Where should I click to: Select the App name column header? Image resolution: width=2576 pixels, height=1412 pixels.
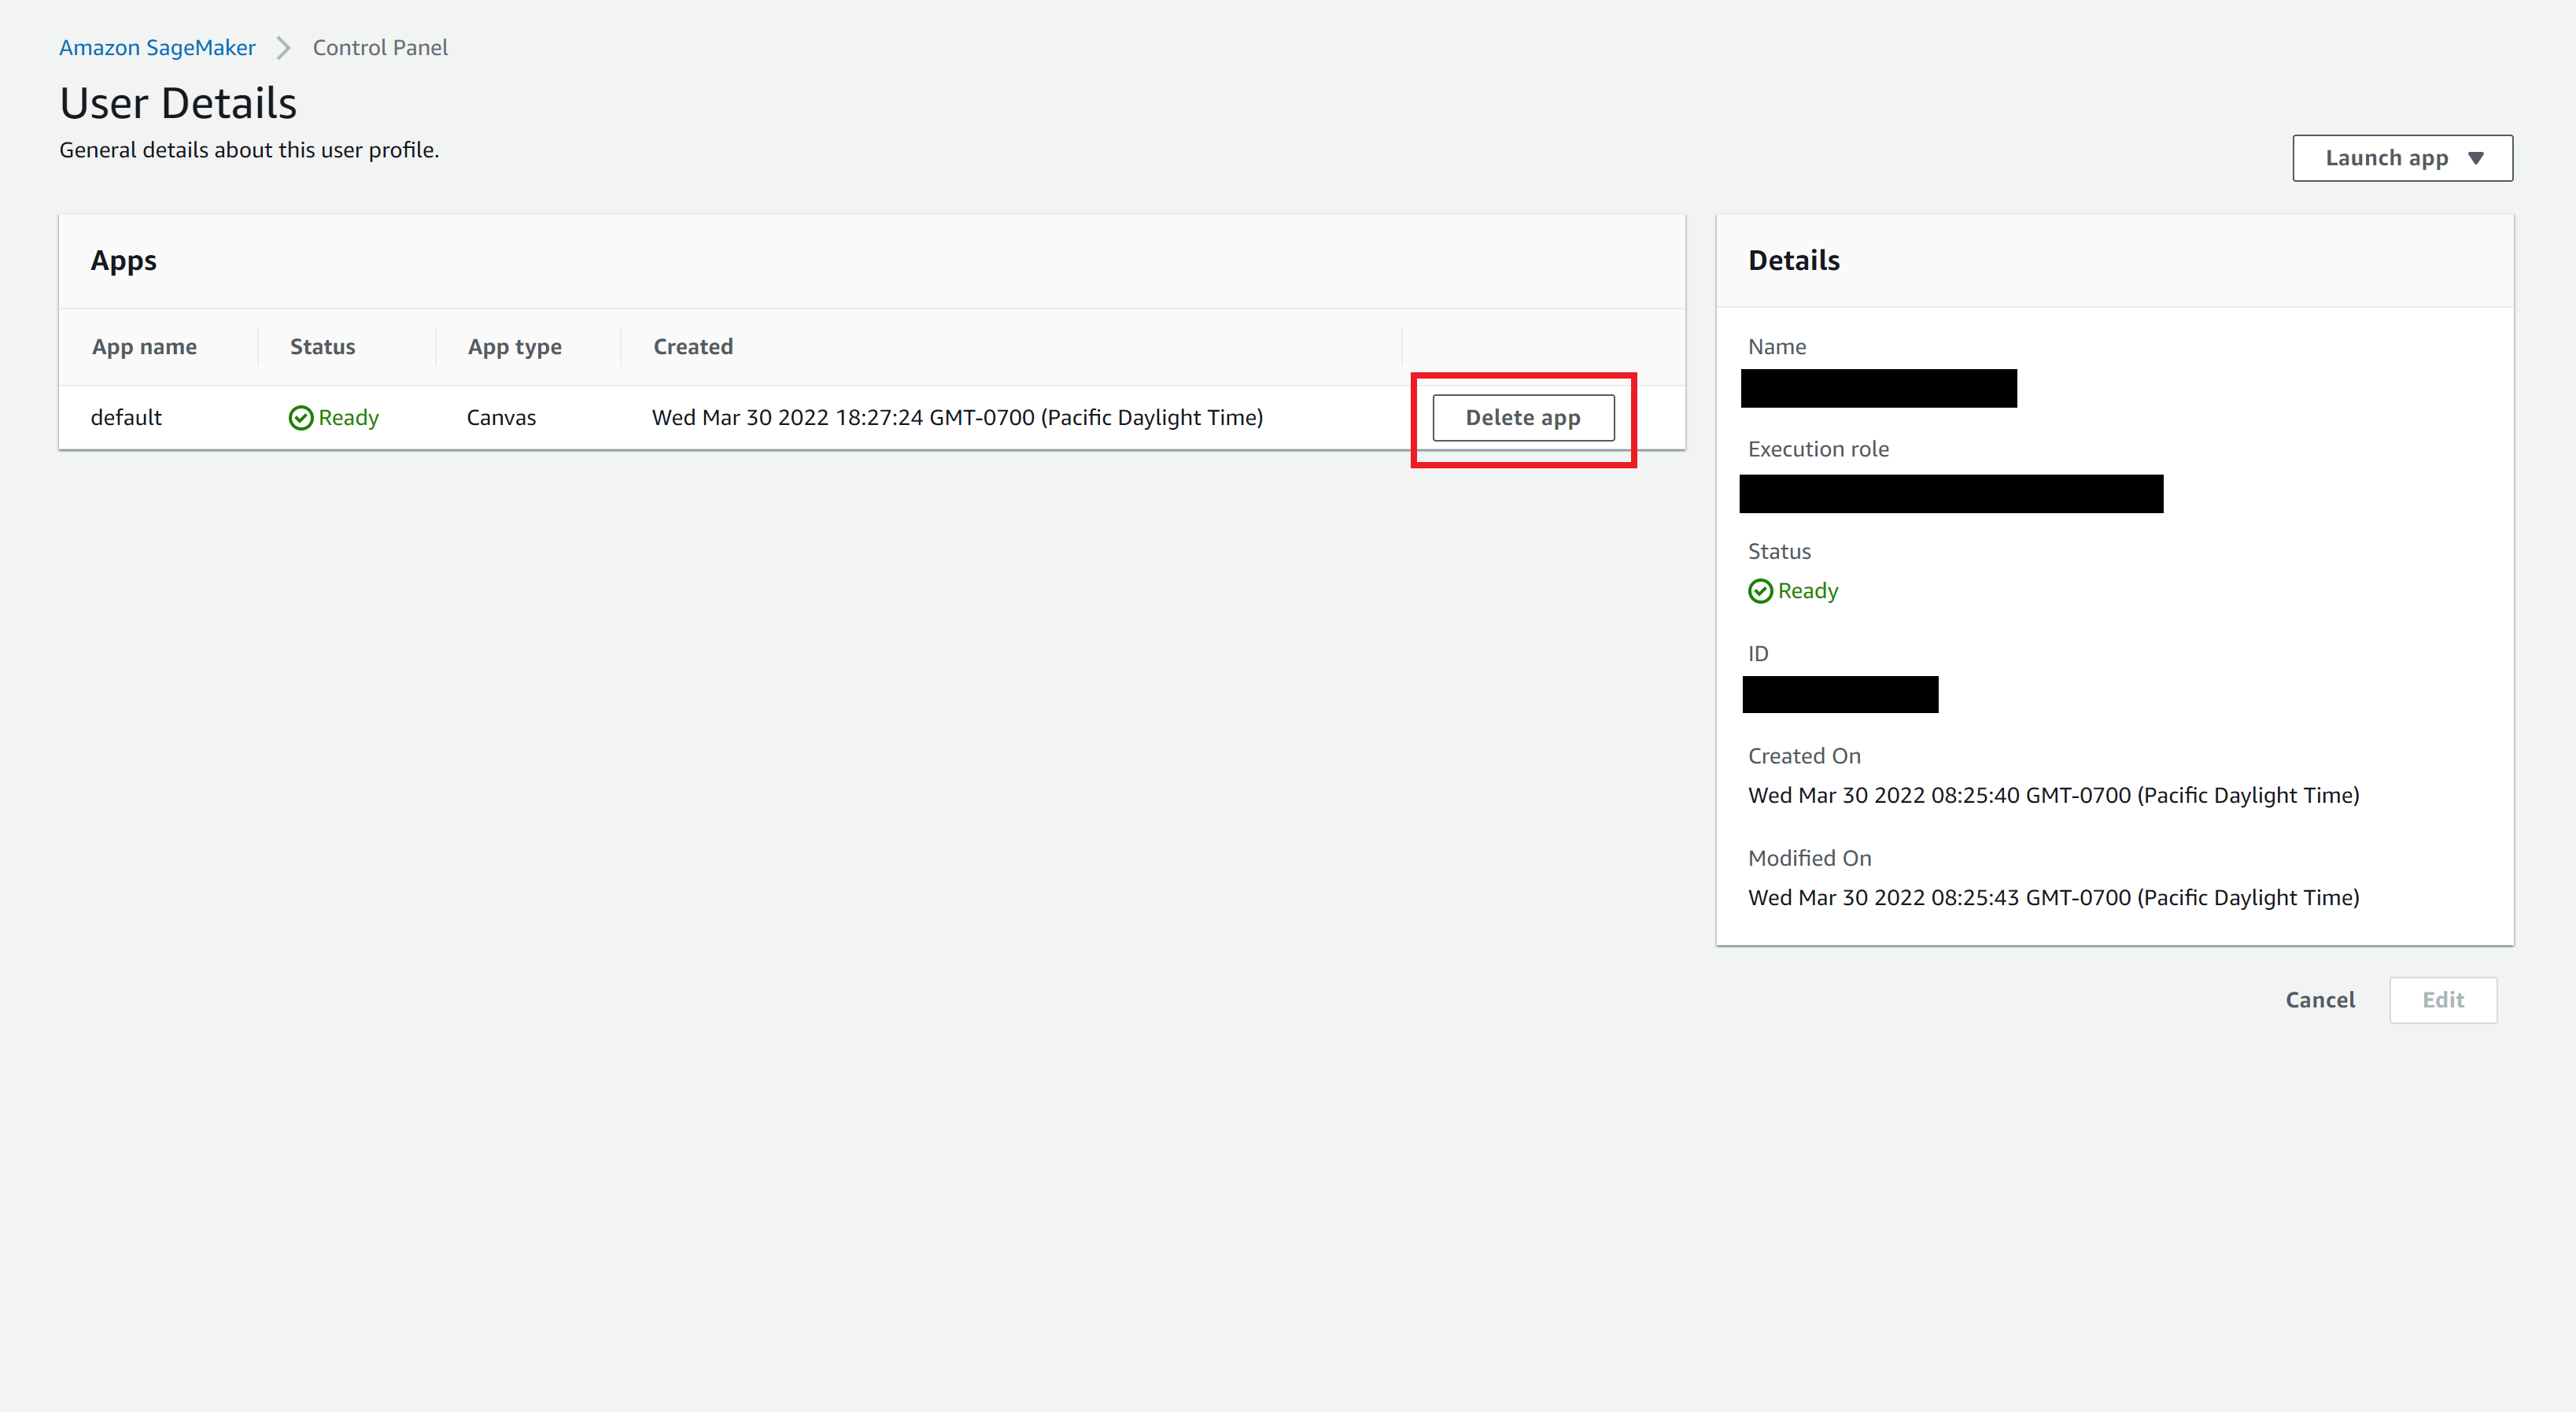click(x=144, y=346)
